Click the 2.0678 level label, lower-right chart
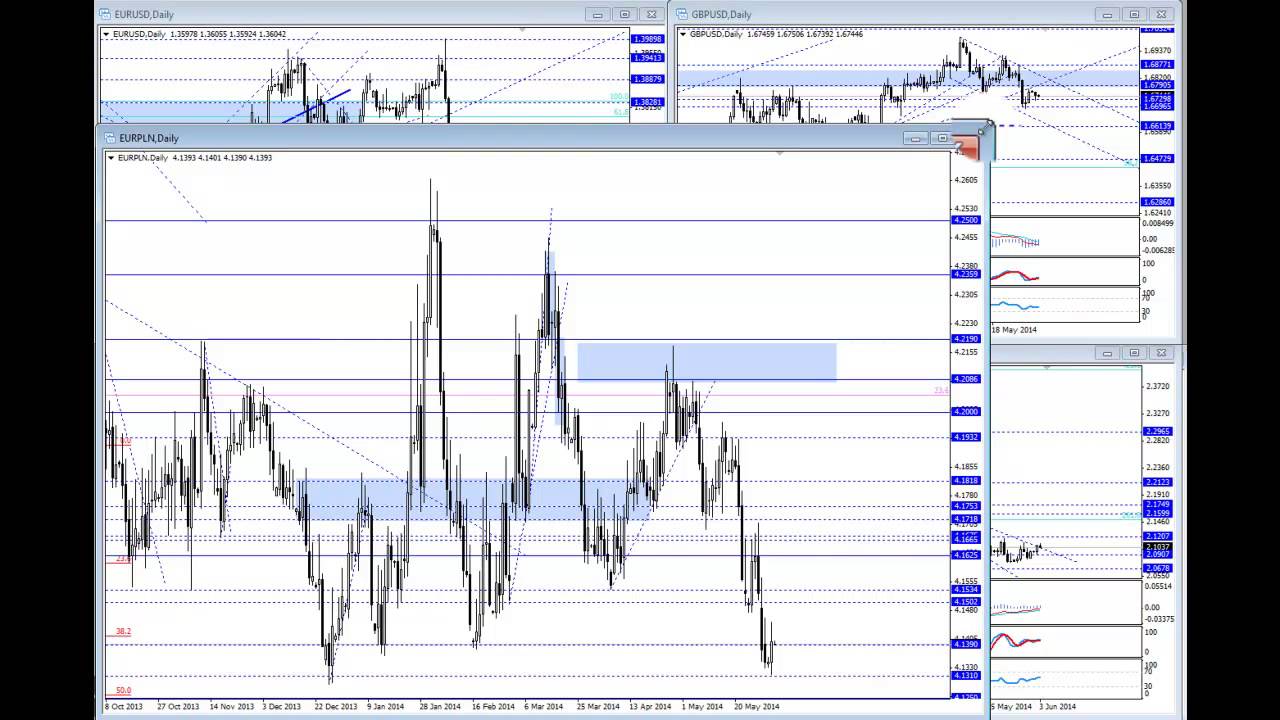This screenshot has width=1280, height=720. pos(1157,568)
